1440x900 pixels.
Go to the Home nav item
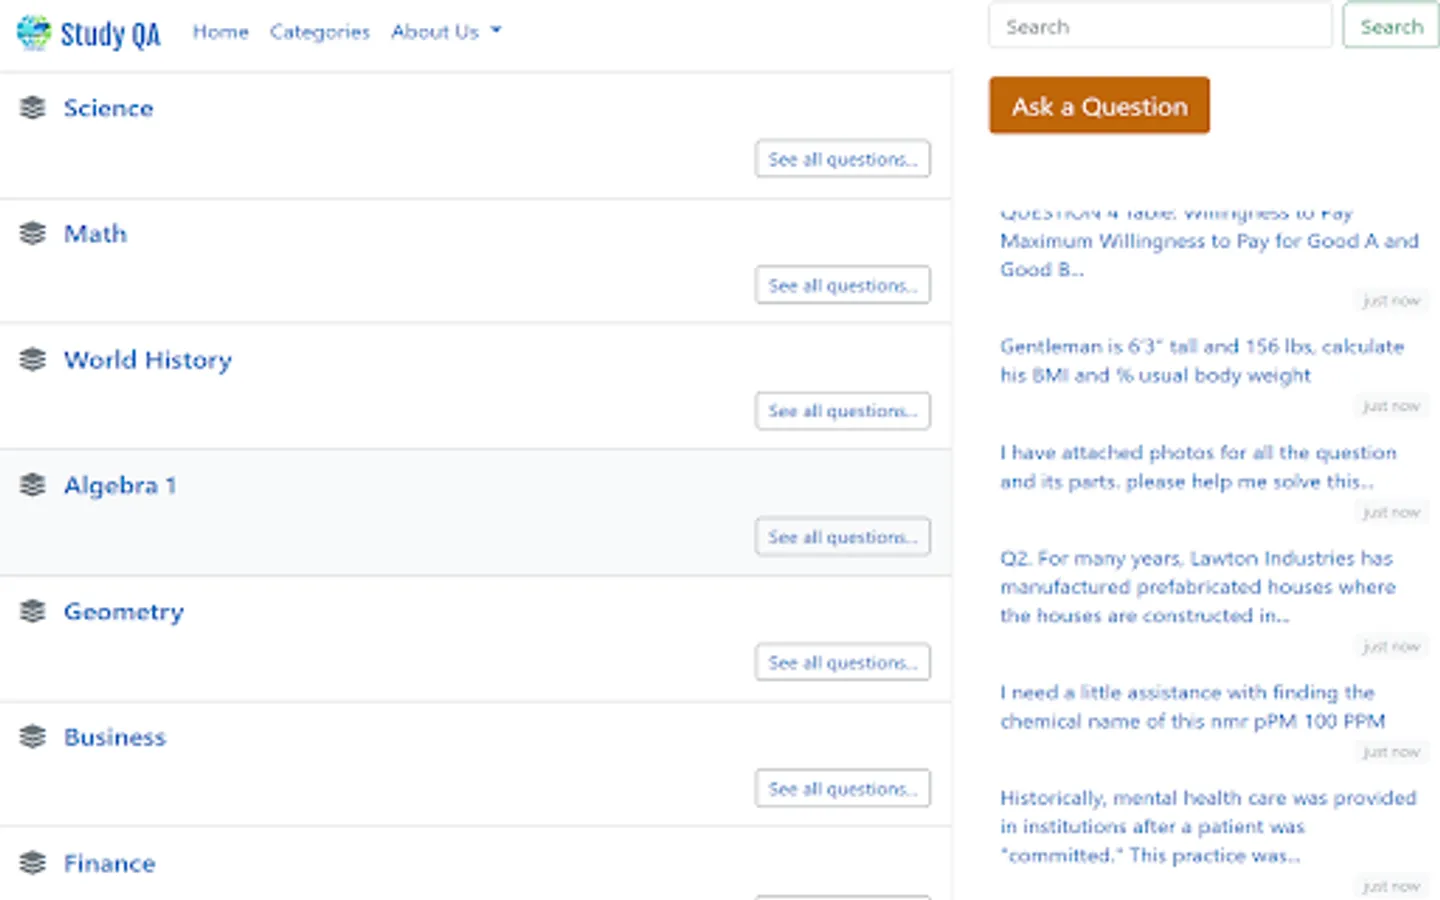[x=220, y=32]
